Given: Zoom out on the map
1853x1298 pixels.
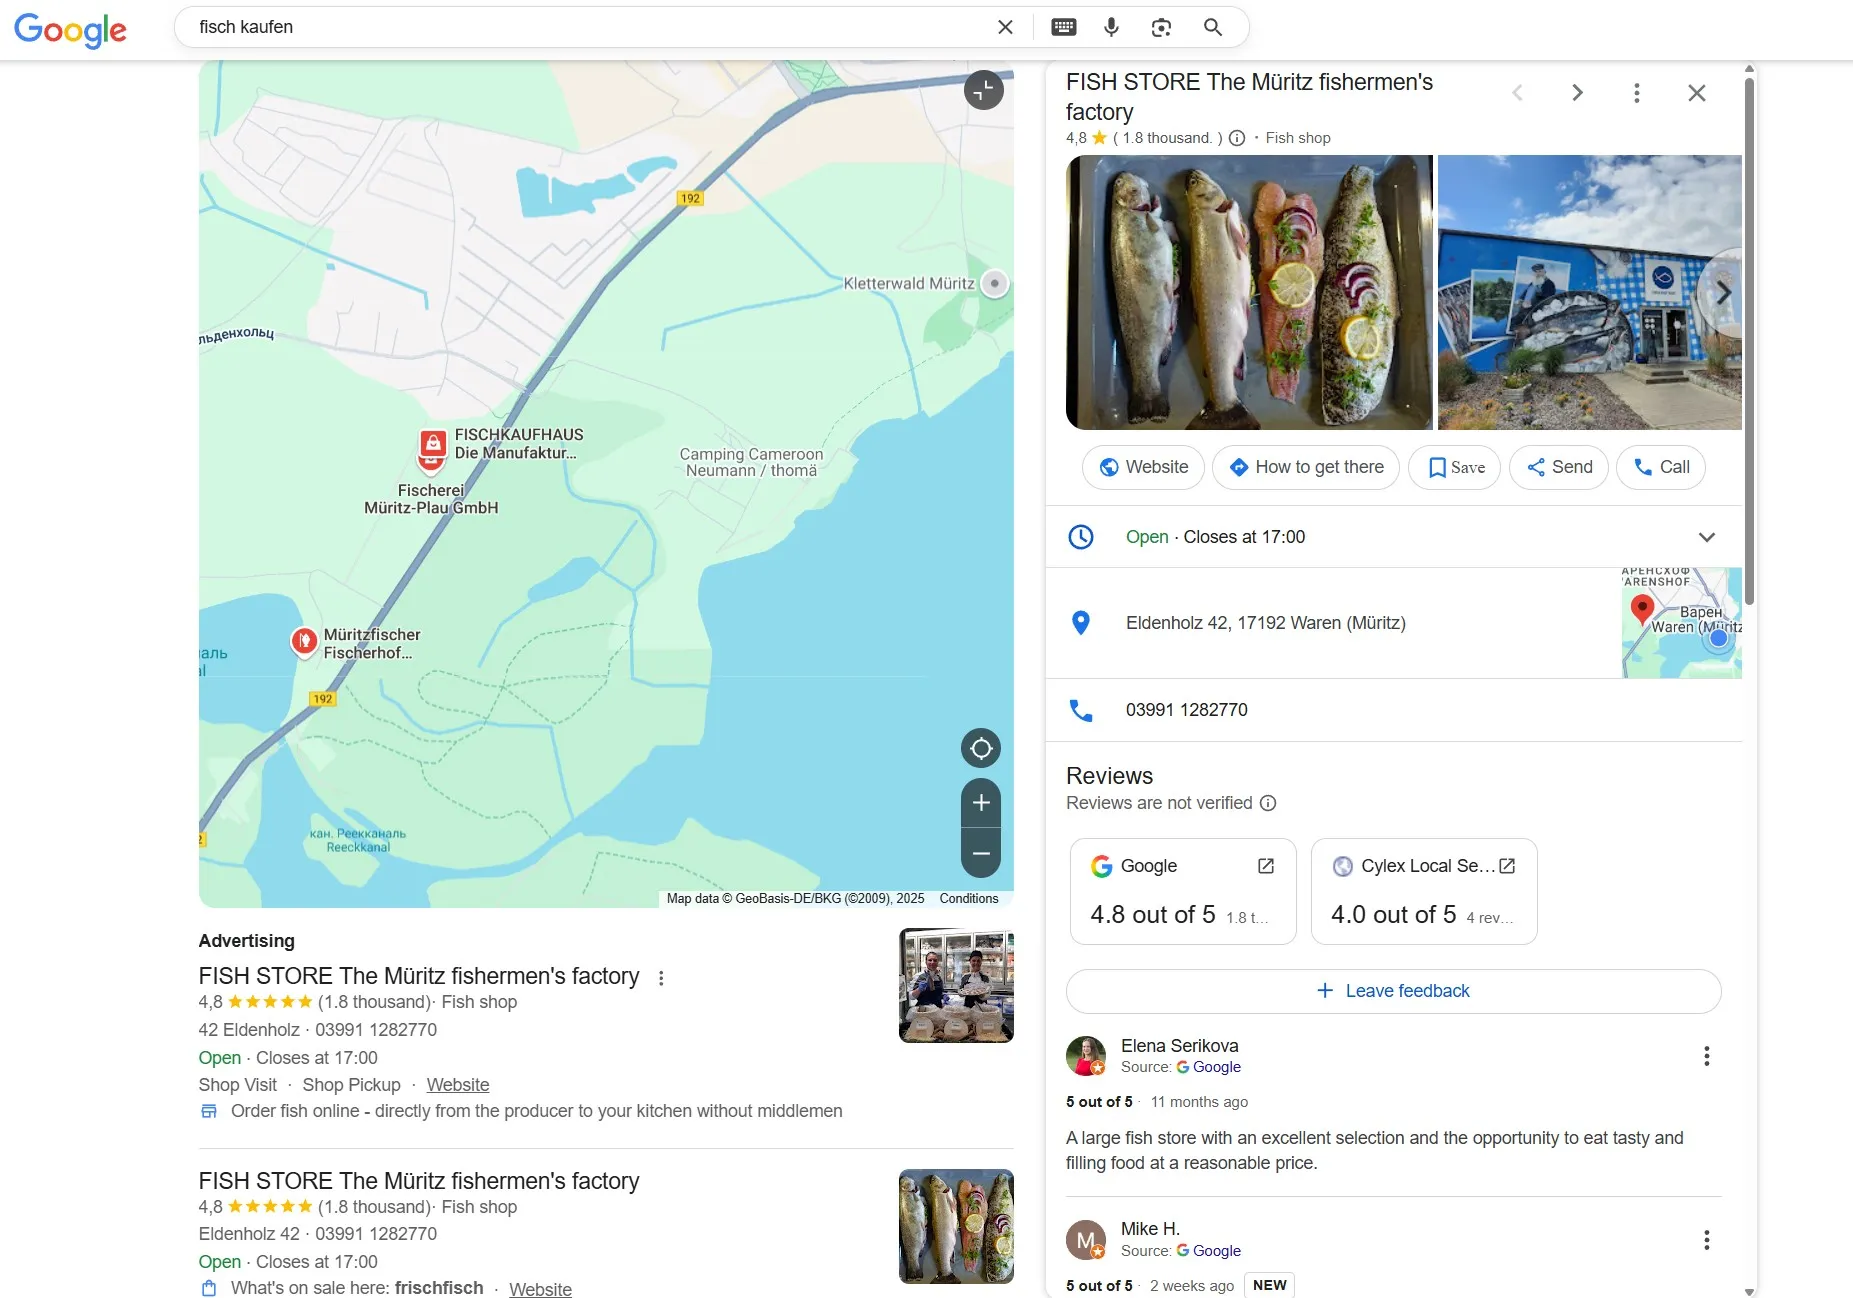Looking at the screenshot, I should [x=981, y=853].
